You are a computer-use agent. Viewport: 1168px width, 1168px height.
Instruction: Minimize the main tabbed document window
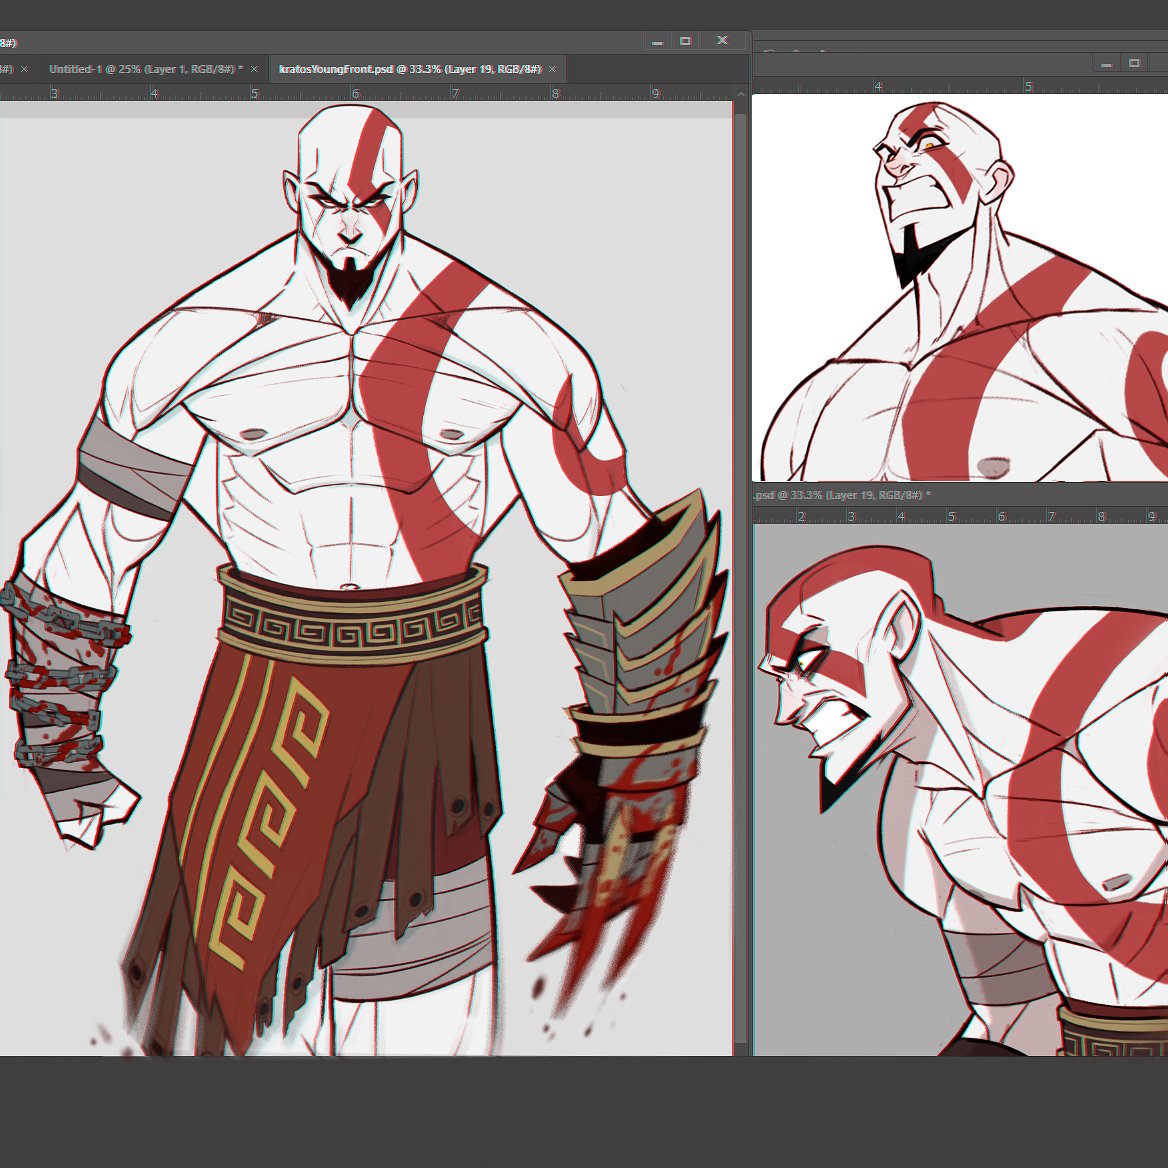click(657, 41)
